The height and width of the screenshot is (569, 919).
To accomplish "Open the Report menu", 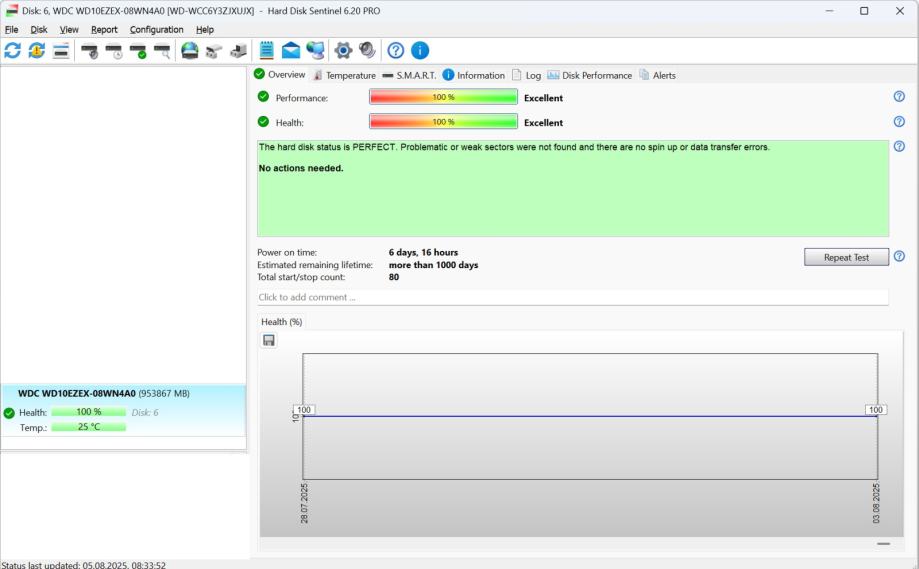I will point(104,30).
